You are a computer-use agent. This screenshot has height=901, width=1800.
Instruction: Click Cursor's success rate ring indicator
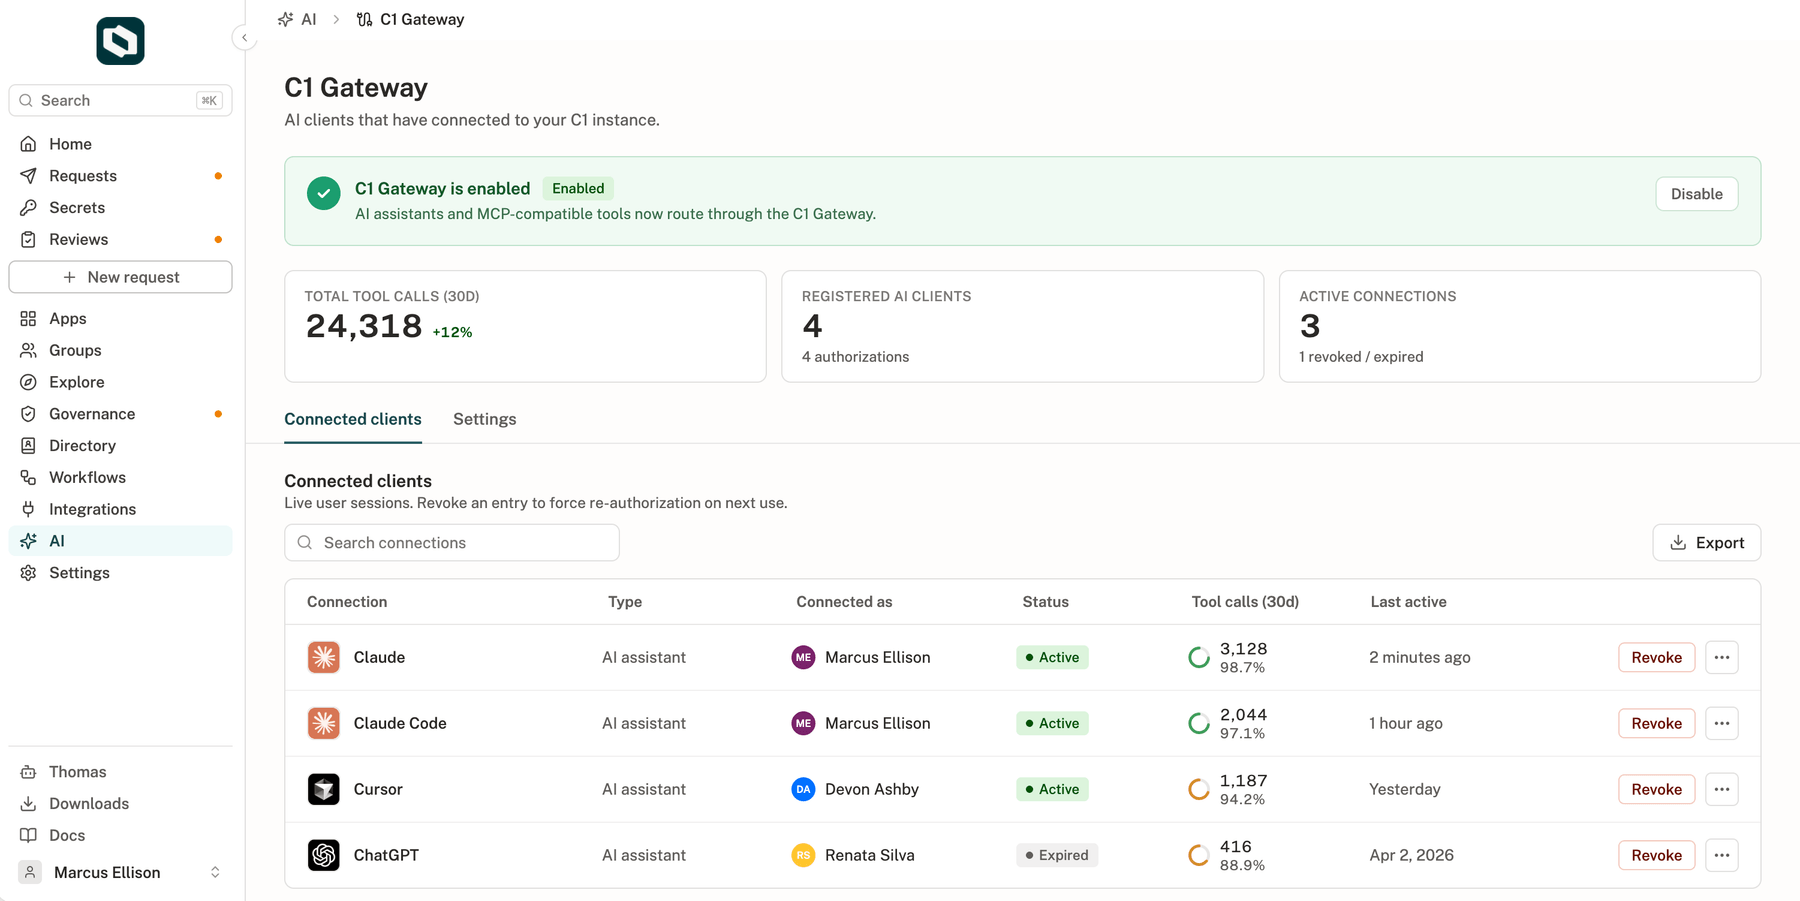1199,790
